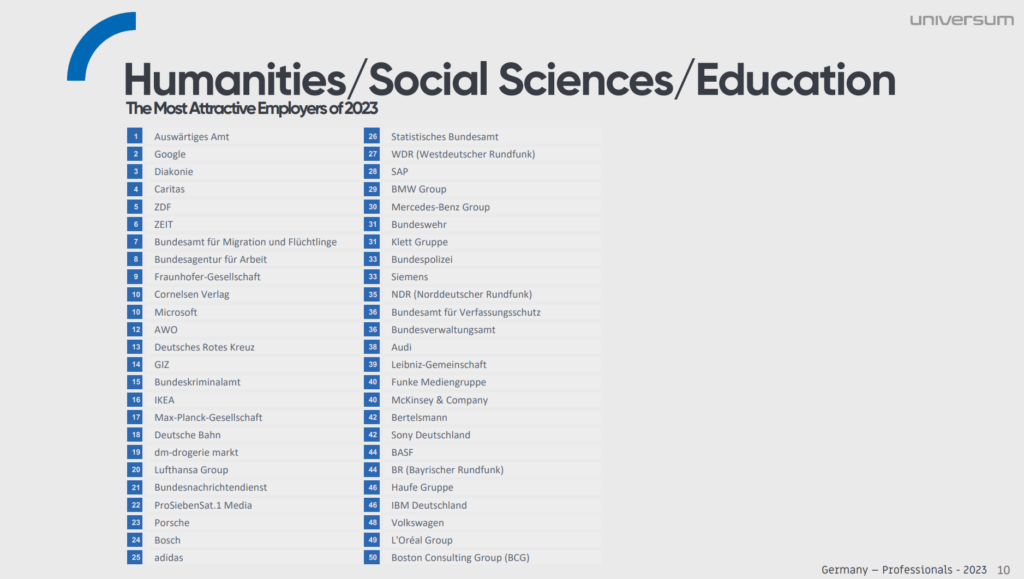Click the Most Attractive Employers of 2023 subtitle

click(251, 108)
